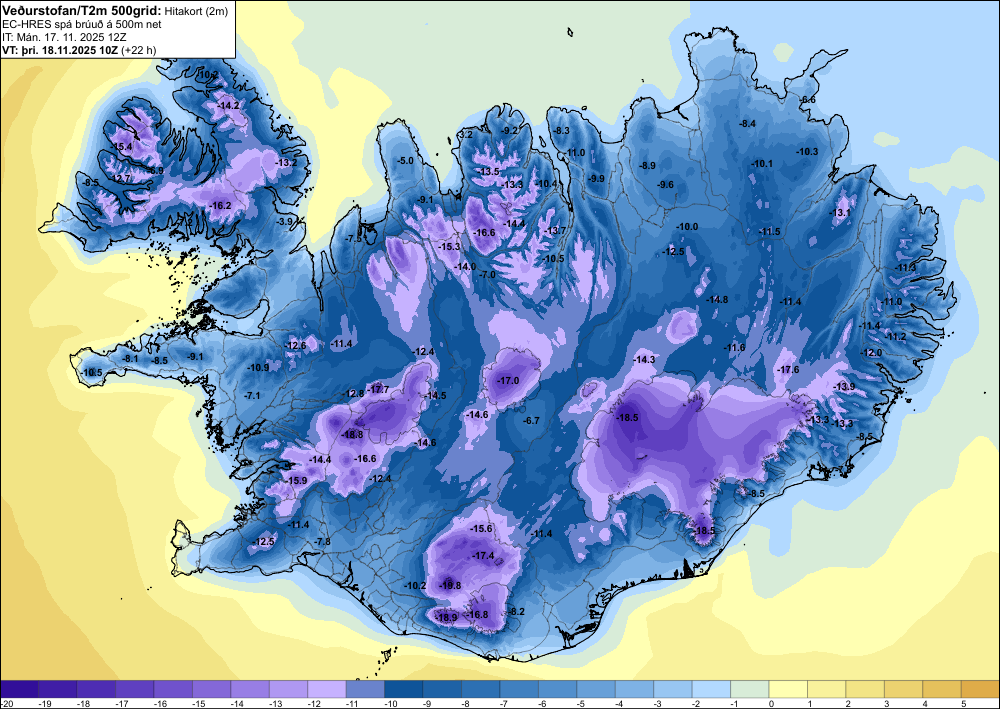Image resolution: width=1000 pixels, height=709 pixels.
Task: Click the legend swatch between -20 and -19
Action: [19, 689]
